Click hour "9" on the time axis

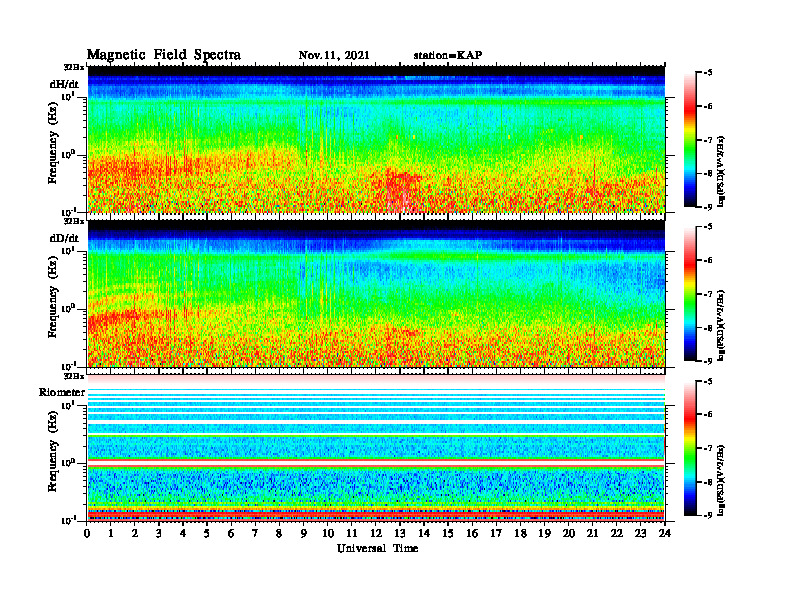304,533
